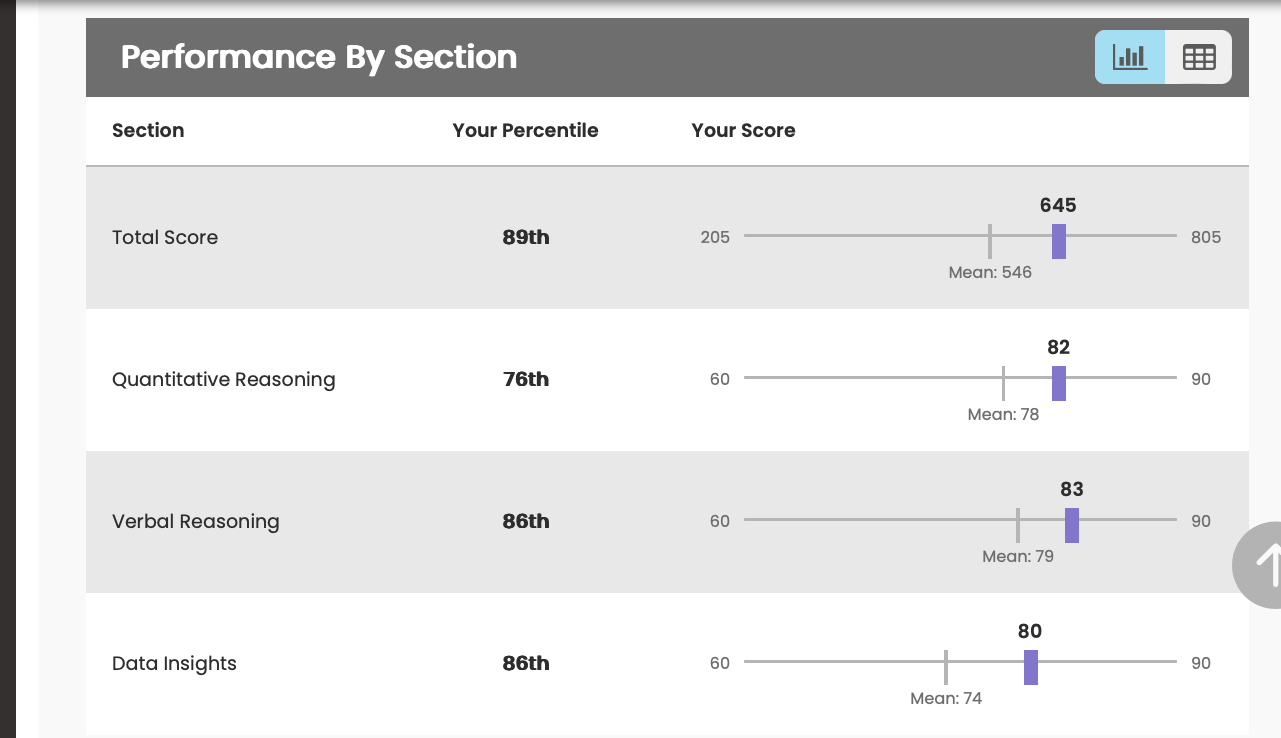This screenshot has height=738, width=1281.
Task: Click the Total Score mean tick mark
Action: click(989, 241)
